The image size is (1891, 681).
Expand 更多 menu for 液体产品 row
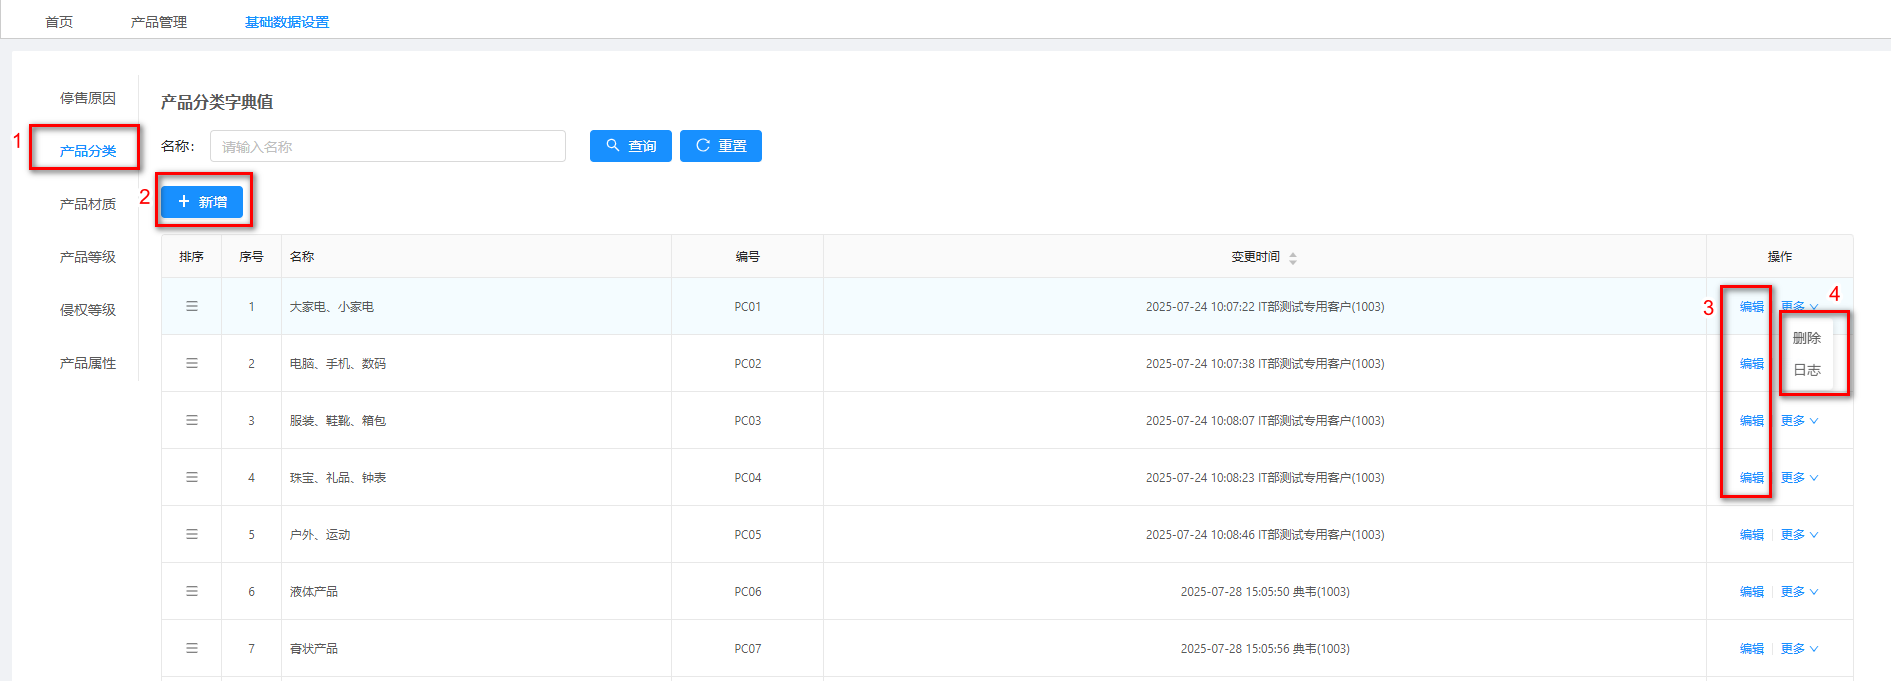point(1798,592)
